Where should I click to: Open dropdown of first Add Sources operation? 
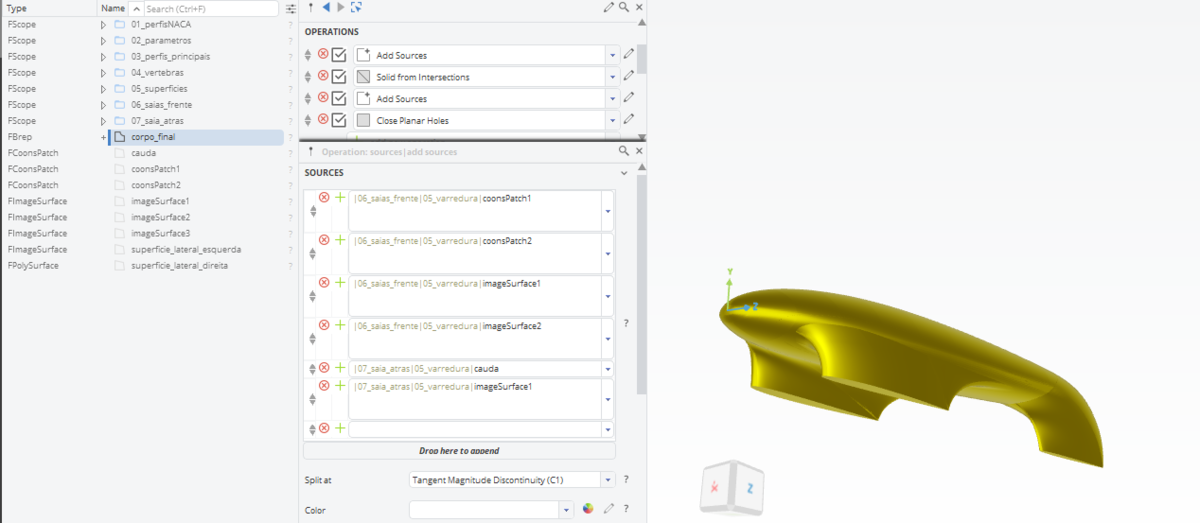[x=611, y=55]
